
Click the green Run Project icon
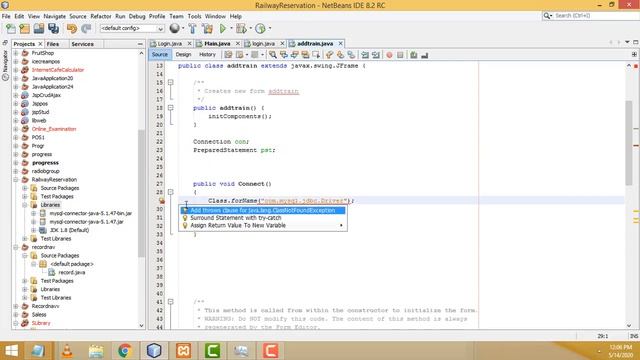tap(223, 29)
